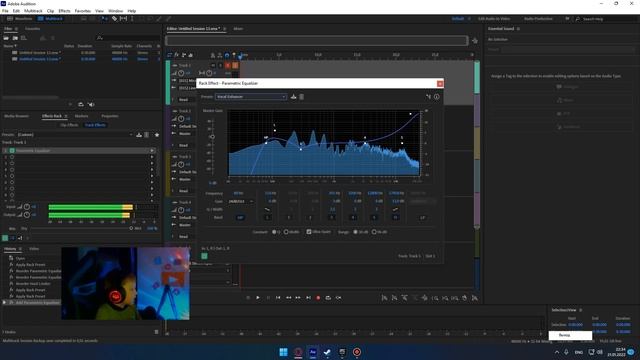Select the Razor tool in top toolbar
This screenshot has width=640, height=360.
pyautogui.click(x=114, y=19)
